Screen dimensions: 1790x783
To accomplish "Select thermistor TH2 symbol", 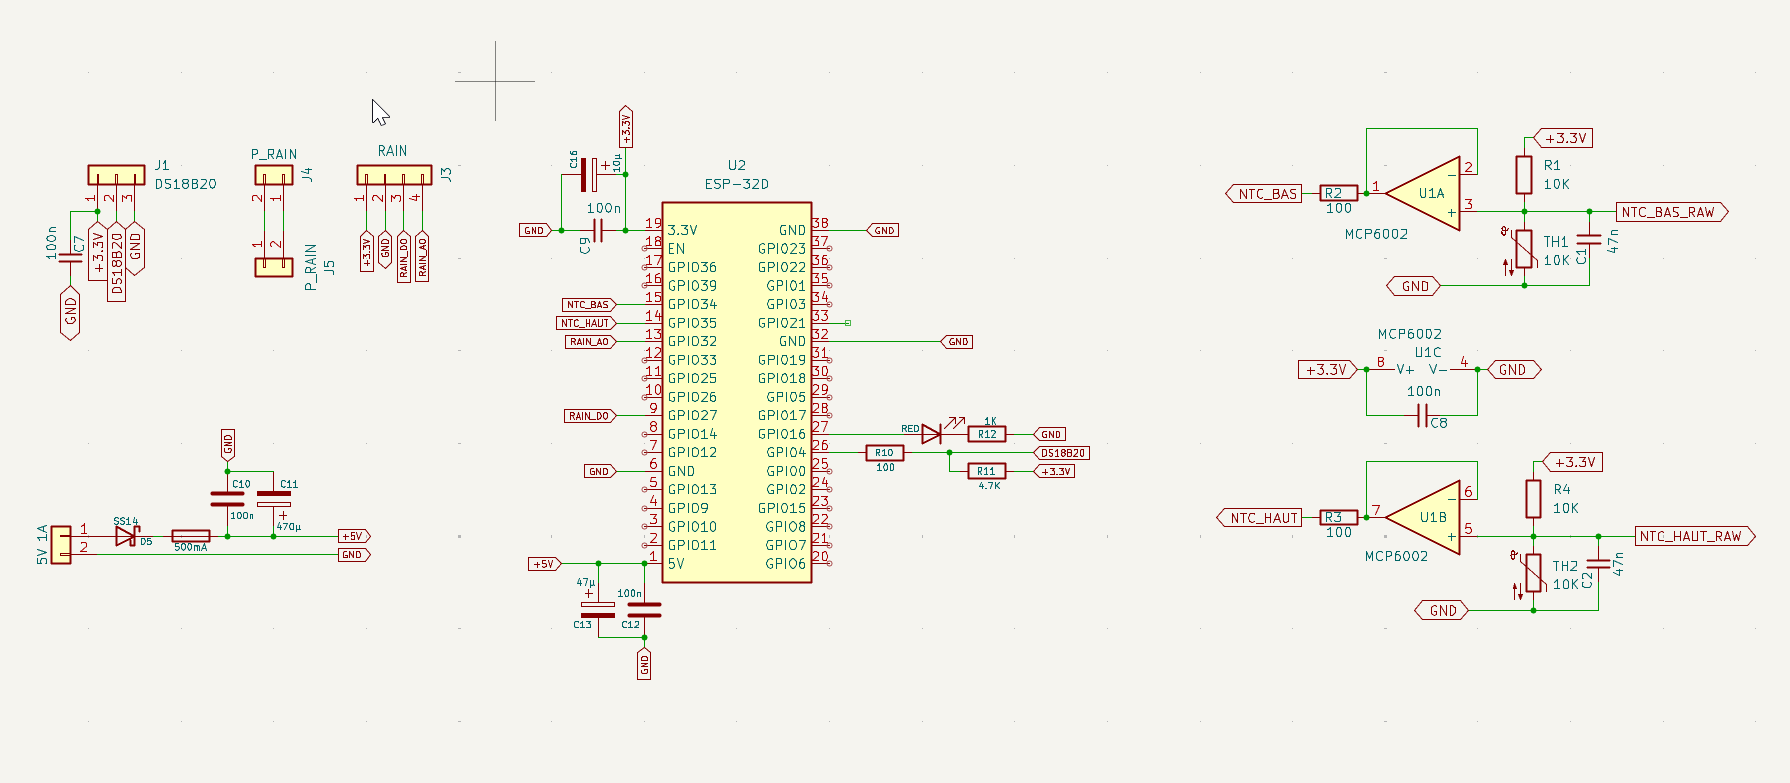I will click(1533, 573).
